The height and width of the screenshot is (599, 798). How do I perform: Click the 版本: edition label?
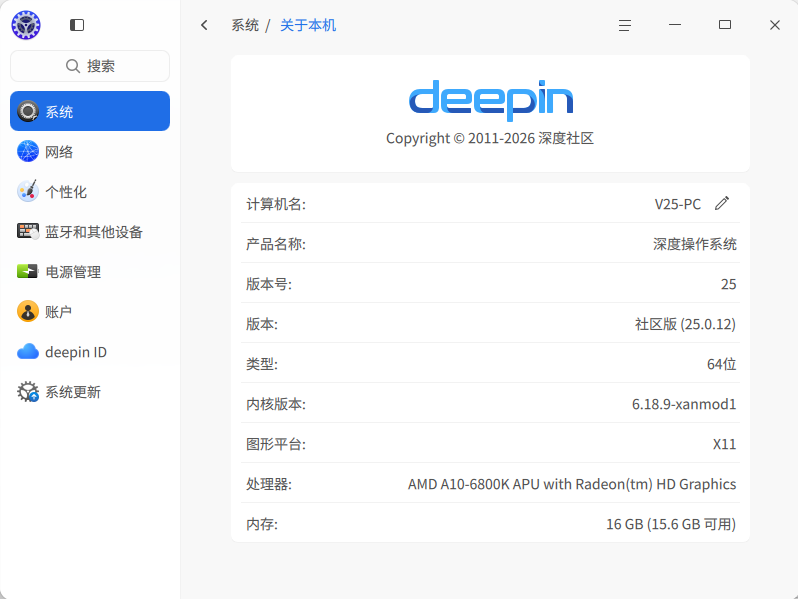(x=262, y=324)
